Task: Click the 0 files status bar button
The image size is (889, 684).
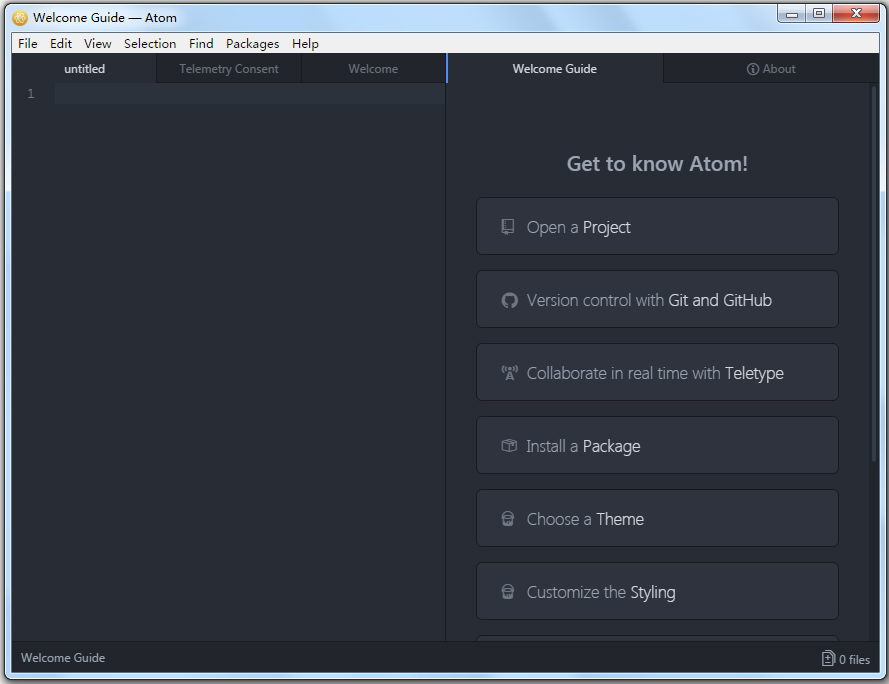Action: click(845, 658)
